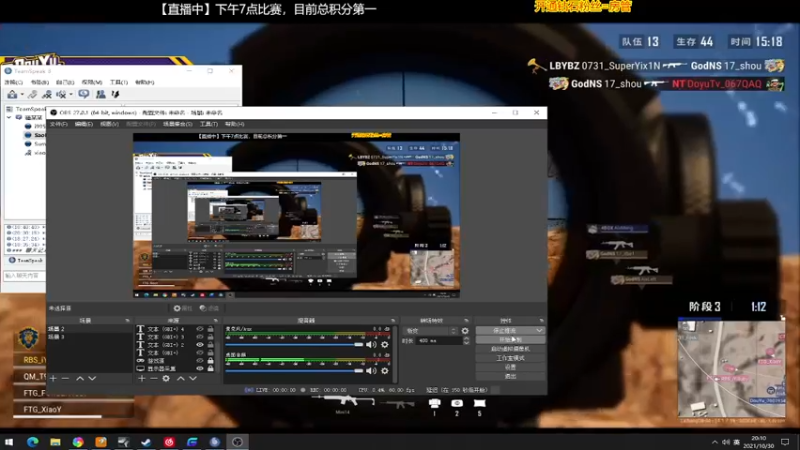Adjust the 麦克风/Aux volume slider

click(294, 345)
